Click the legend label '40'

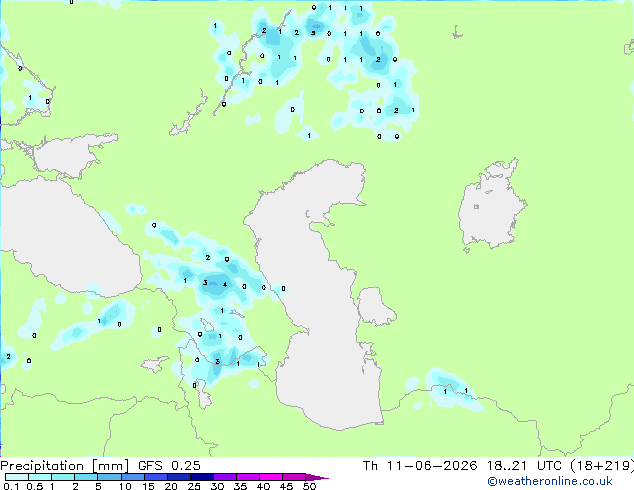pyautogui.click(x=263, y=486)
